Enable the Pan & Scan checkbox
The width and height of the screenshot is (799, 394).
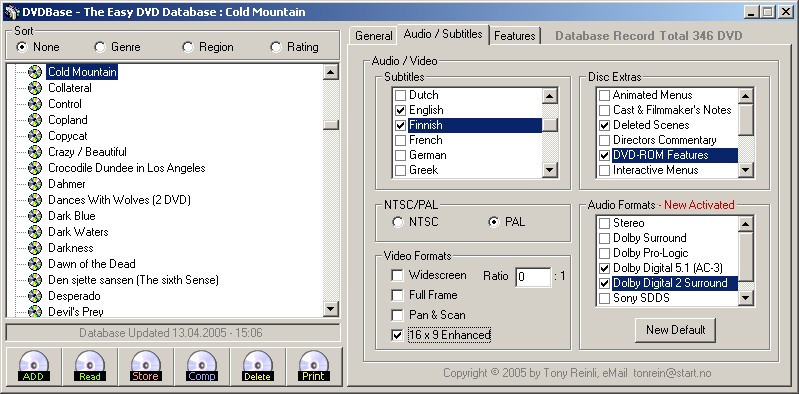[397, 315]
